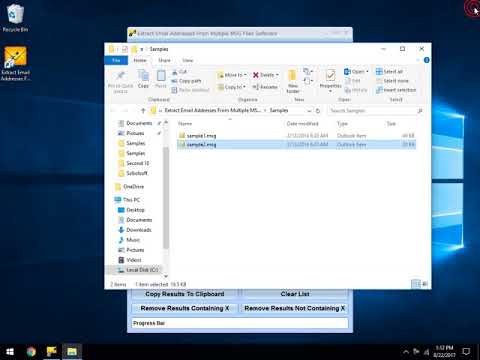Viewport: 480px width, 360px height.
Task: Switch to the Share ribbon tab
Action: (x=164, y=60)
